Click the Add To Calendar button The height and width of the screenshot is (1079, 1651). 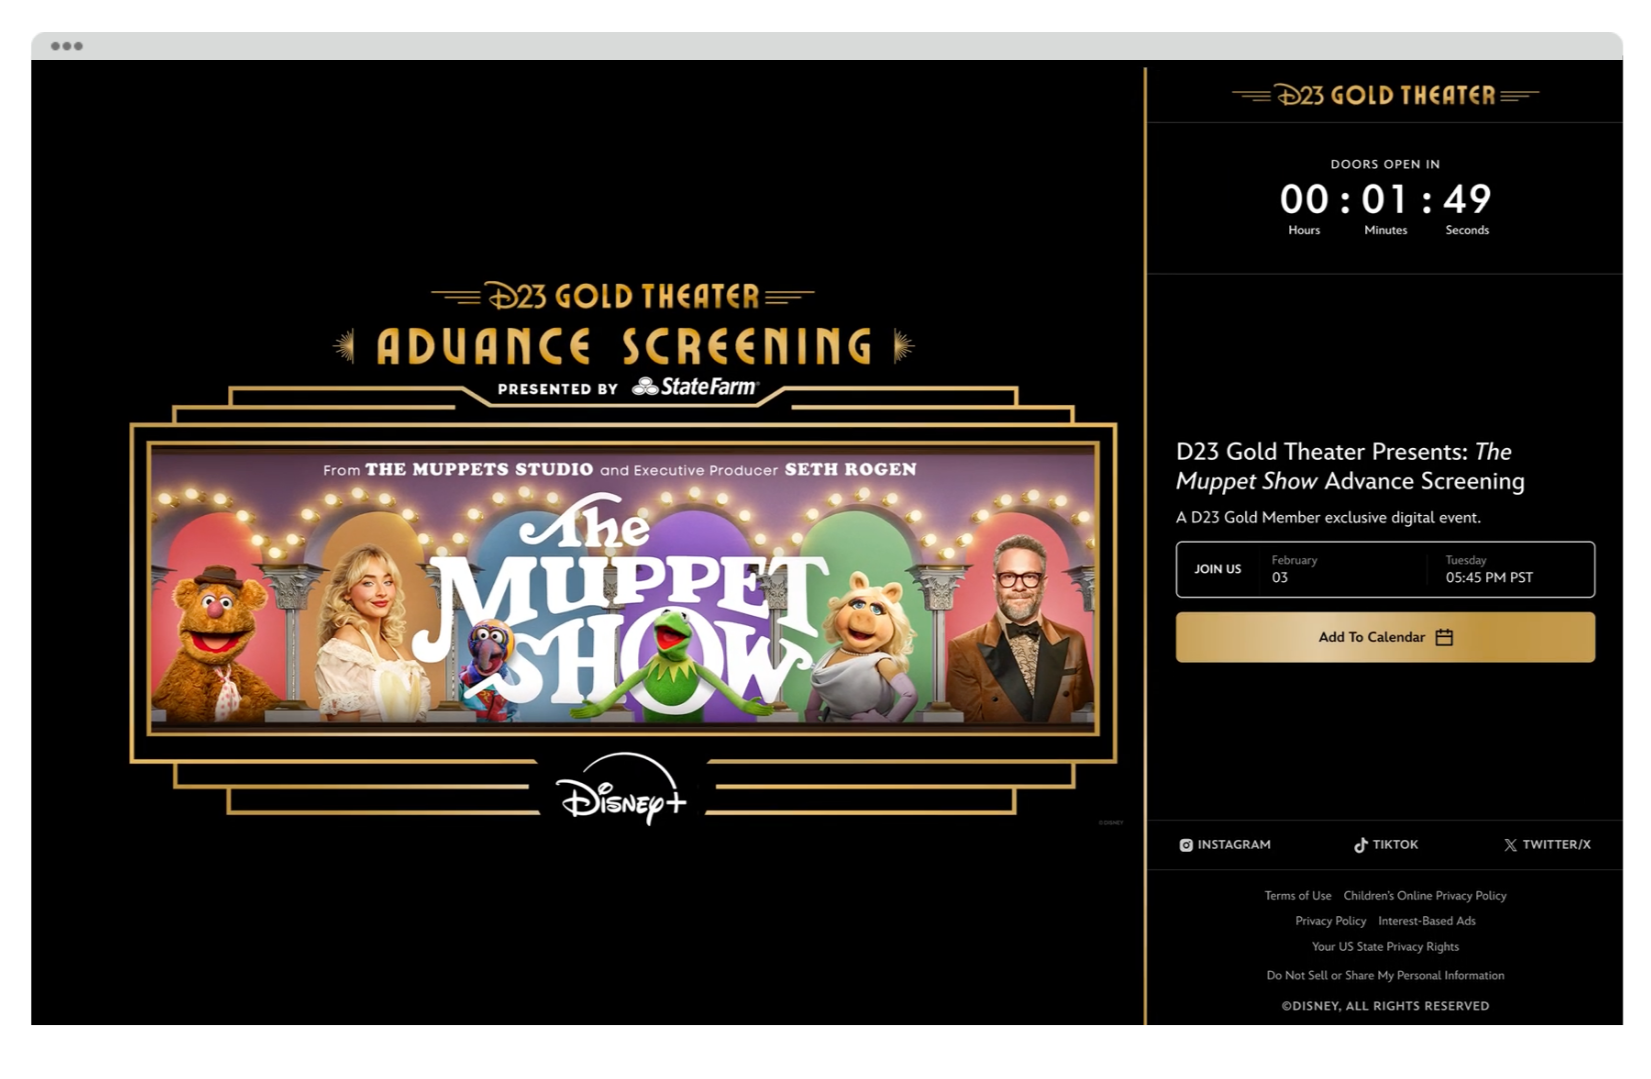coord(1385,637)
